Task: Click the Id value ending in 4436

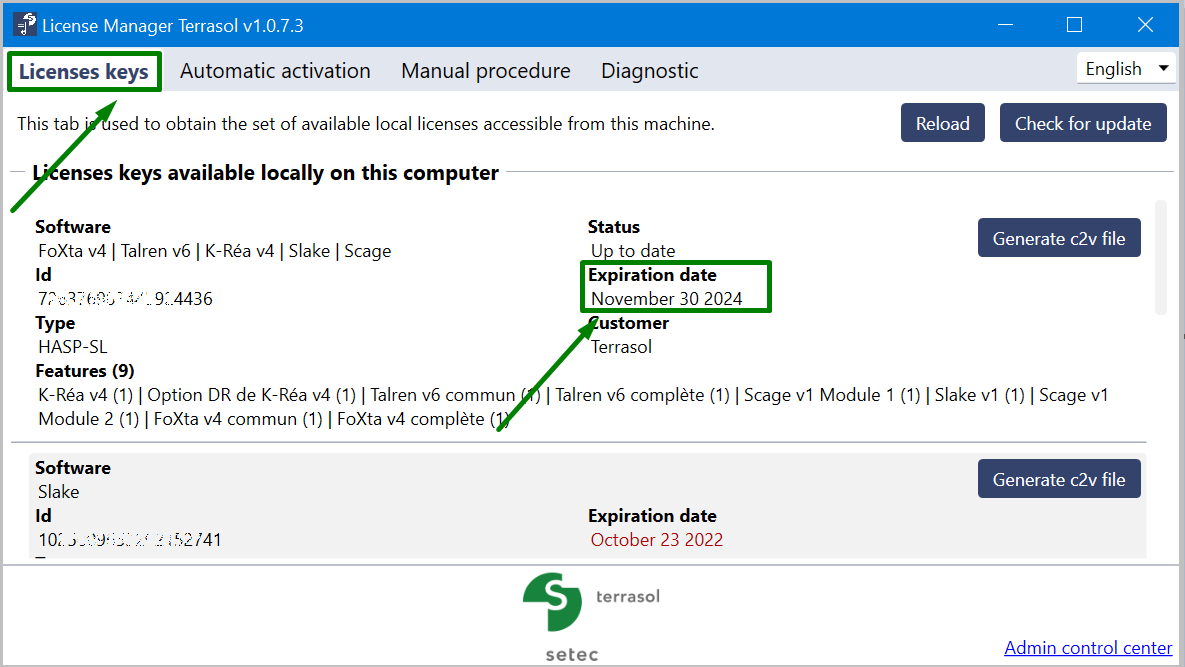Action: coord(125,299)
